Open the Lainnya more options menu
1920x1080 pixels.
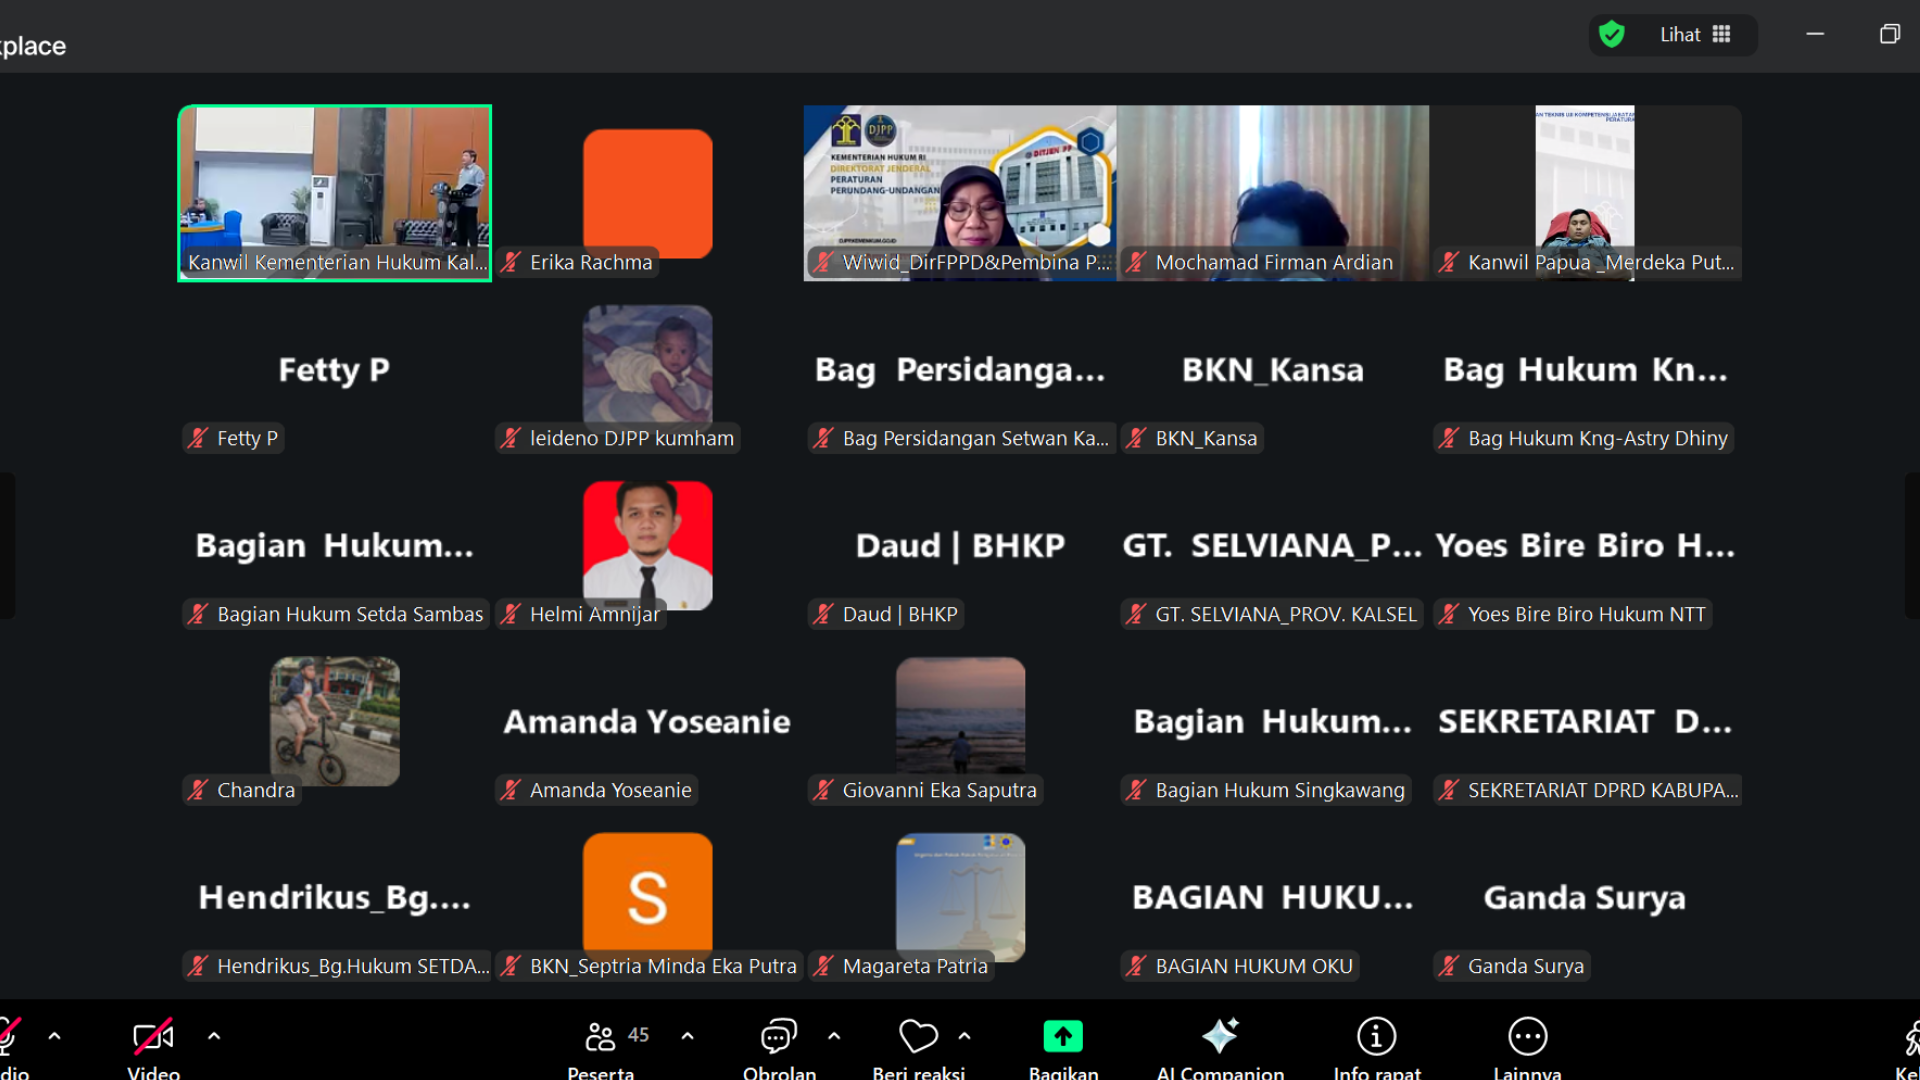[x=1527, y=1037]
